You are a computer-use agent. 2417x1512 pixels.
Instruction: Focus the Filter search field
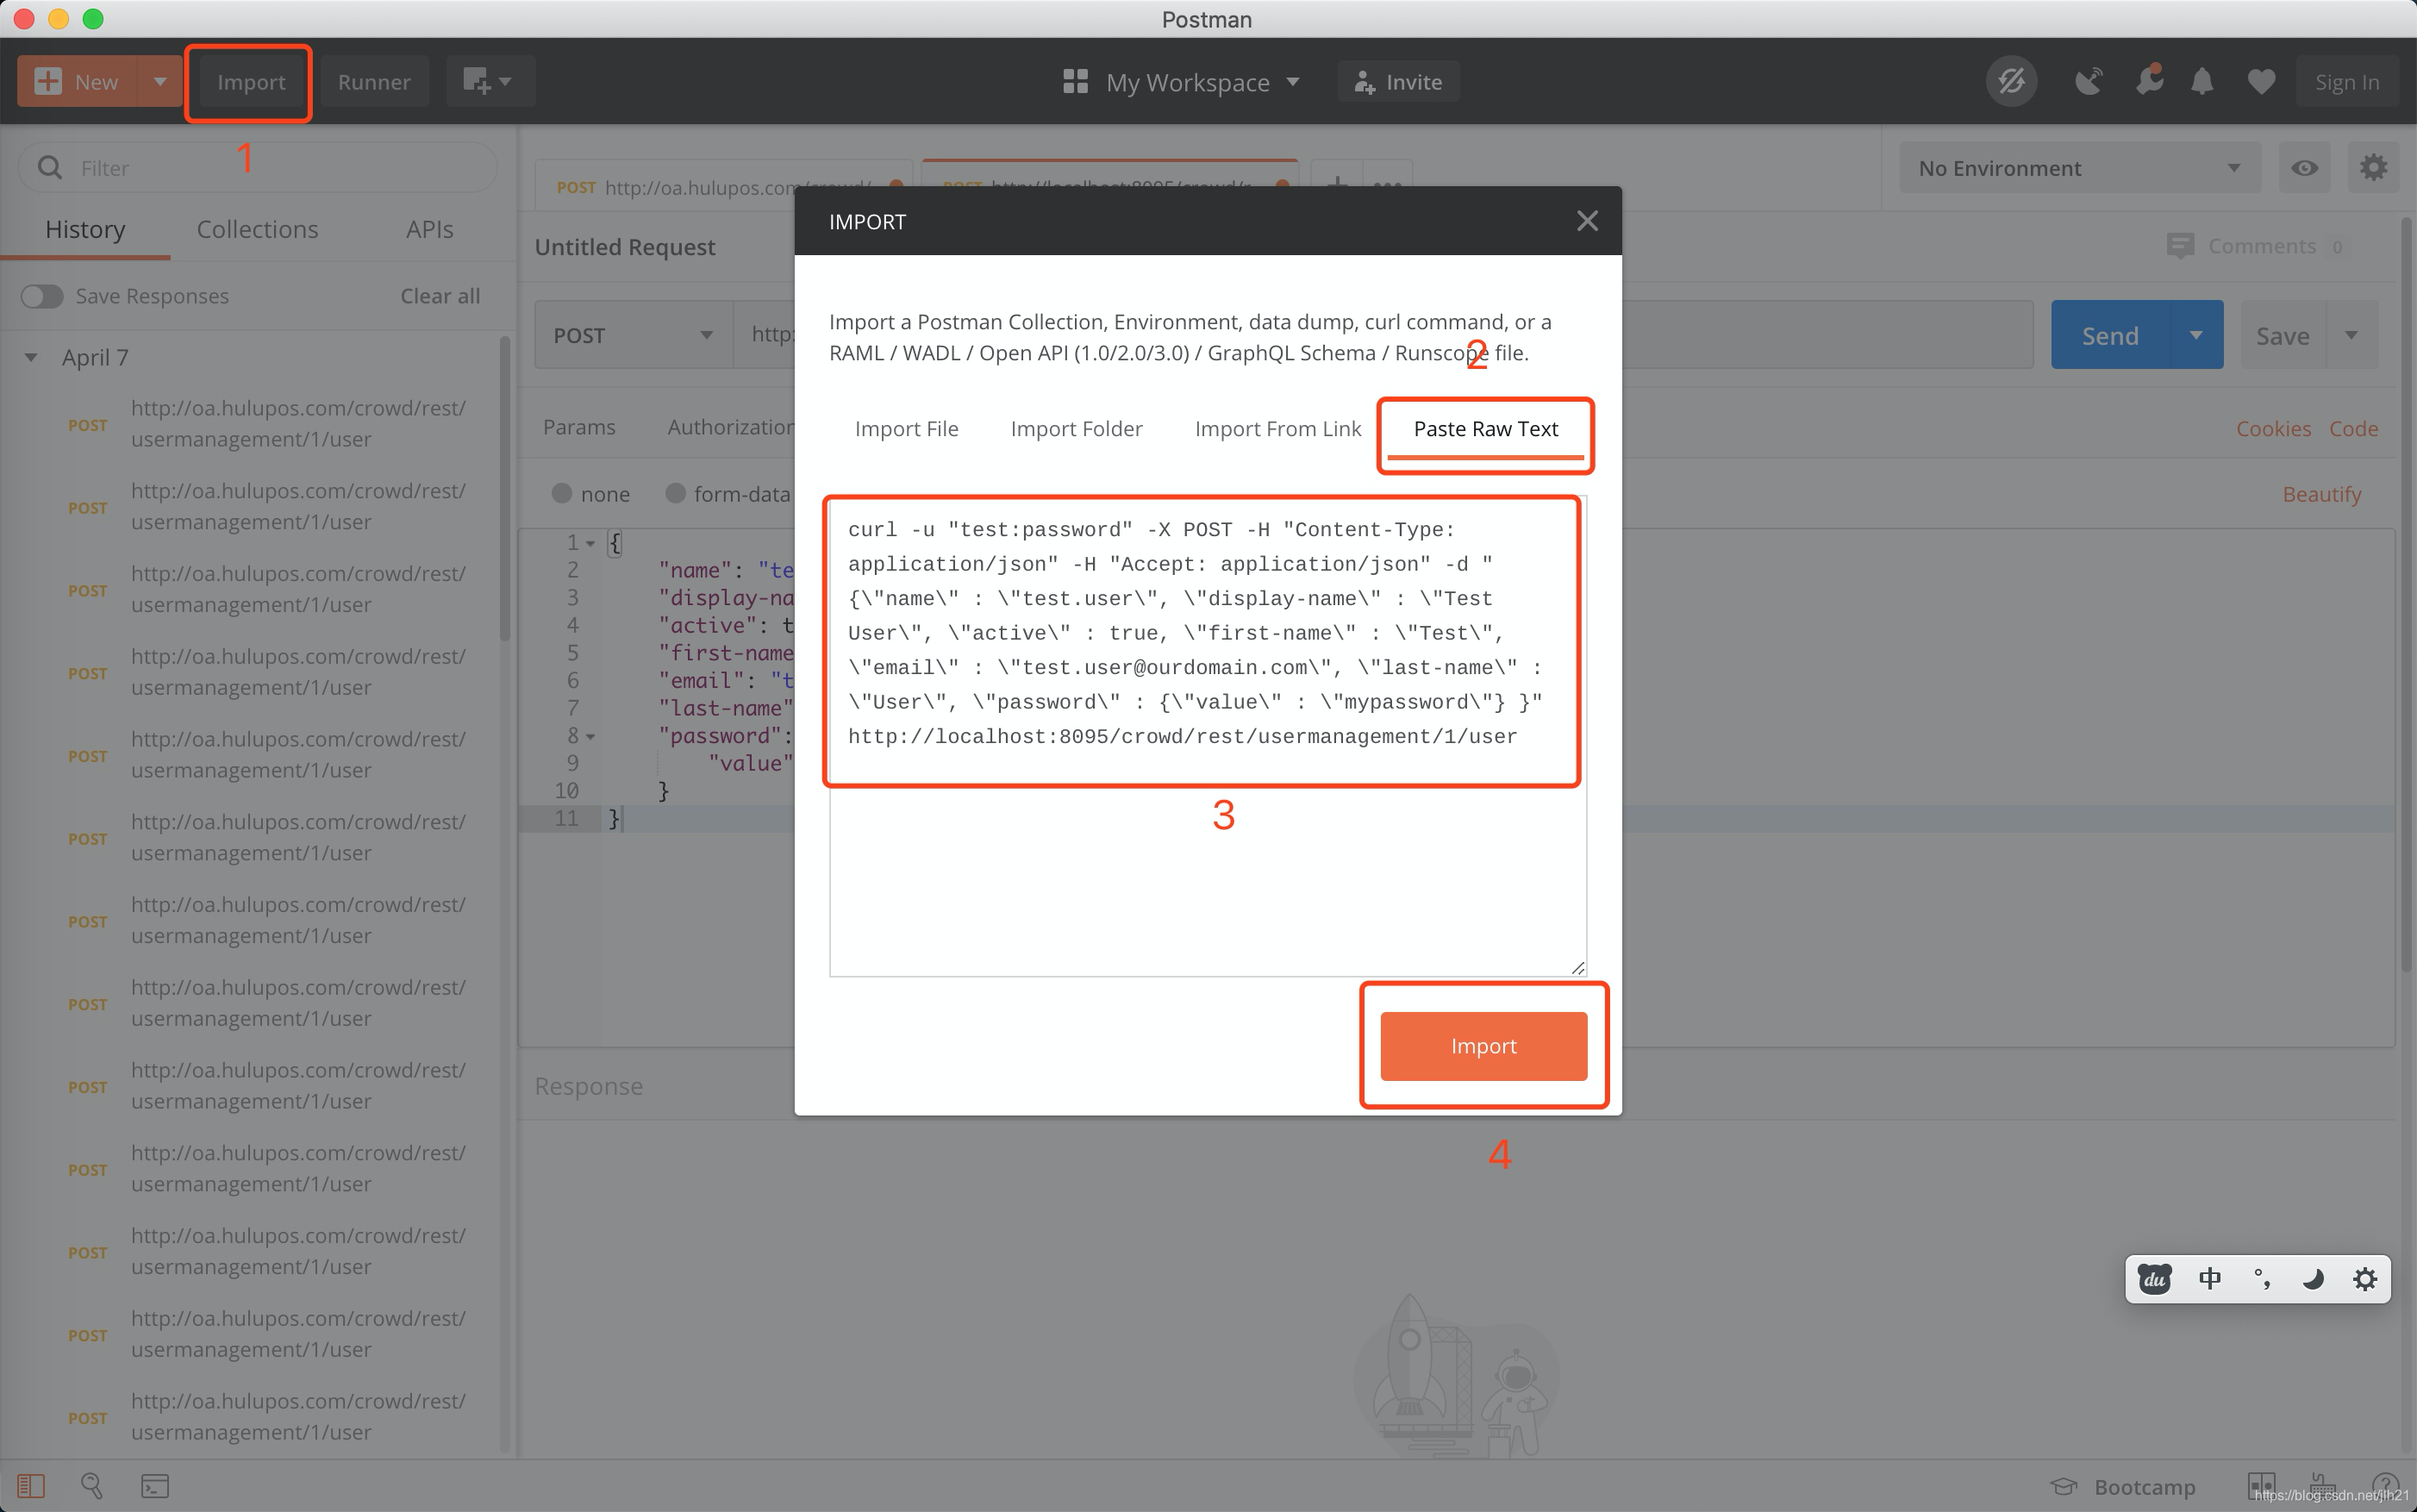click(258, 168)
